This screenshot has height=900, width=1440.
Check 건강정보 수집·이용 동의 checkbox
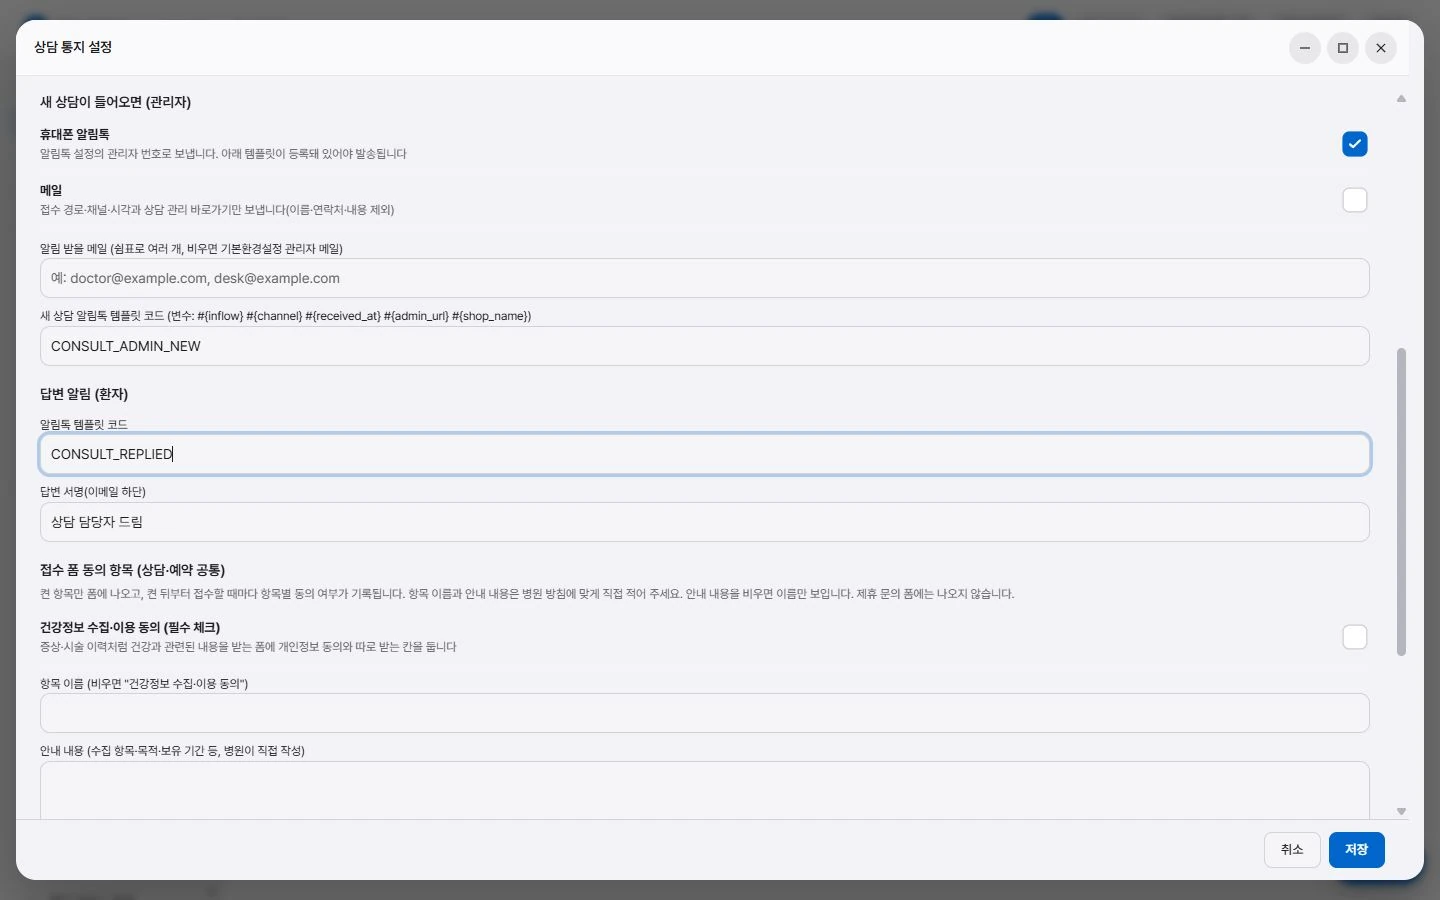1354,637
